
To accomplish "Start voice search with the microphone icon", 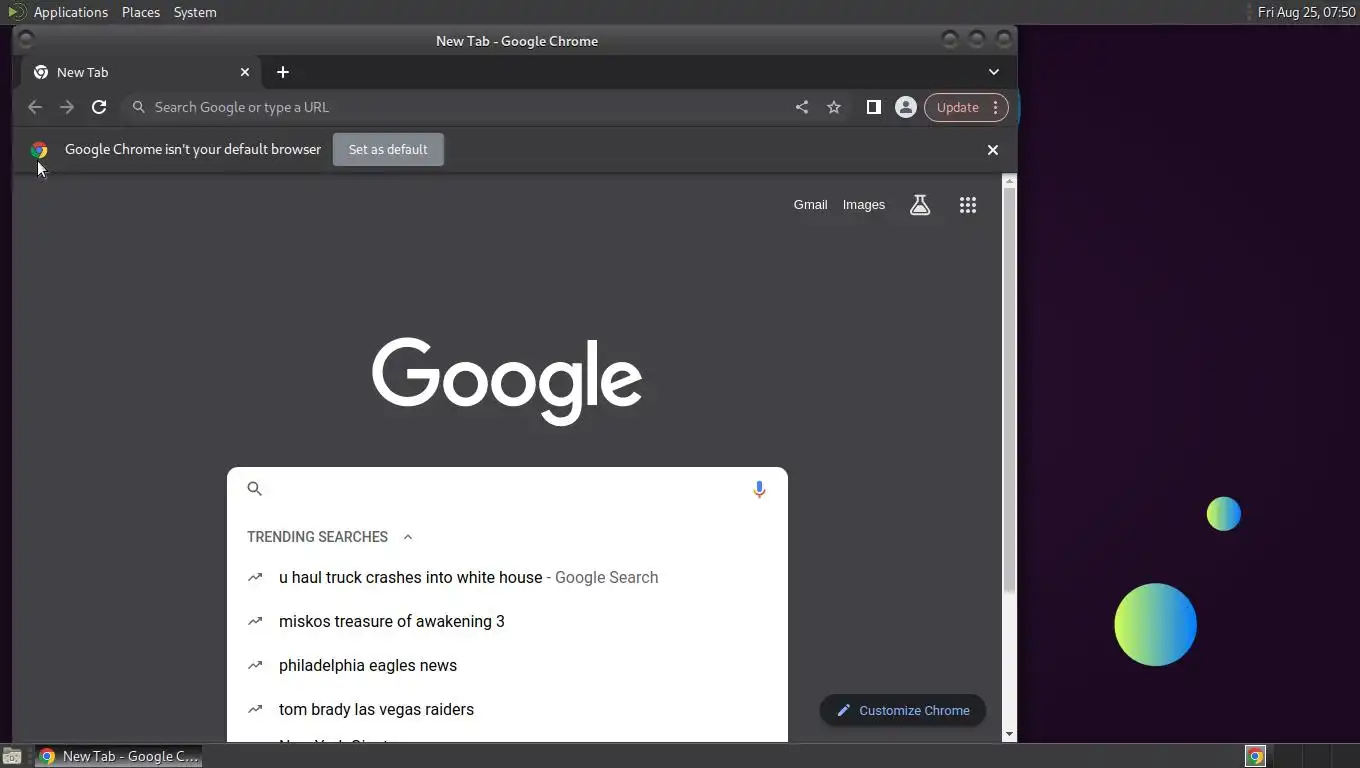I will click(x=759, y=489).
